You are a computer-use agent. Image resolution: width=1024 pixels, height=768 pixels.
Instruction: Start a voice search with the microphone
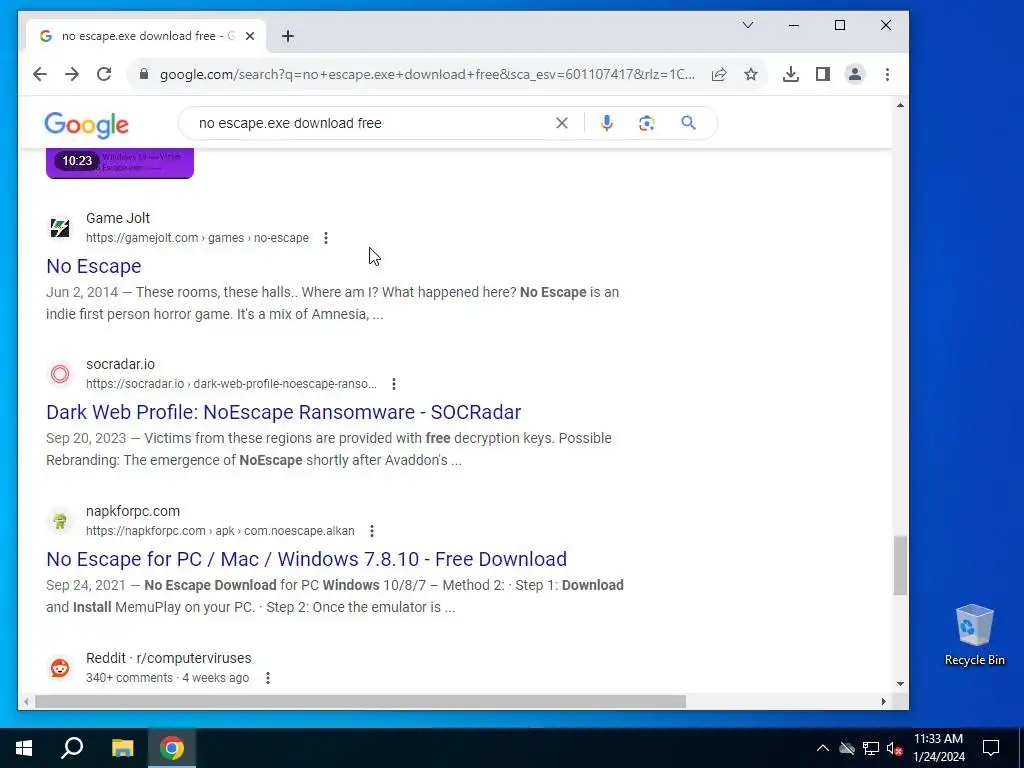click(x=607, y=123)
